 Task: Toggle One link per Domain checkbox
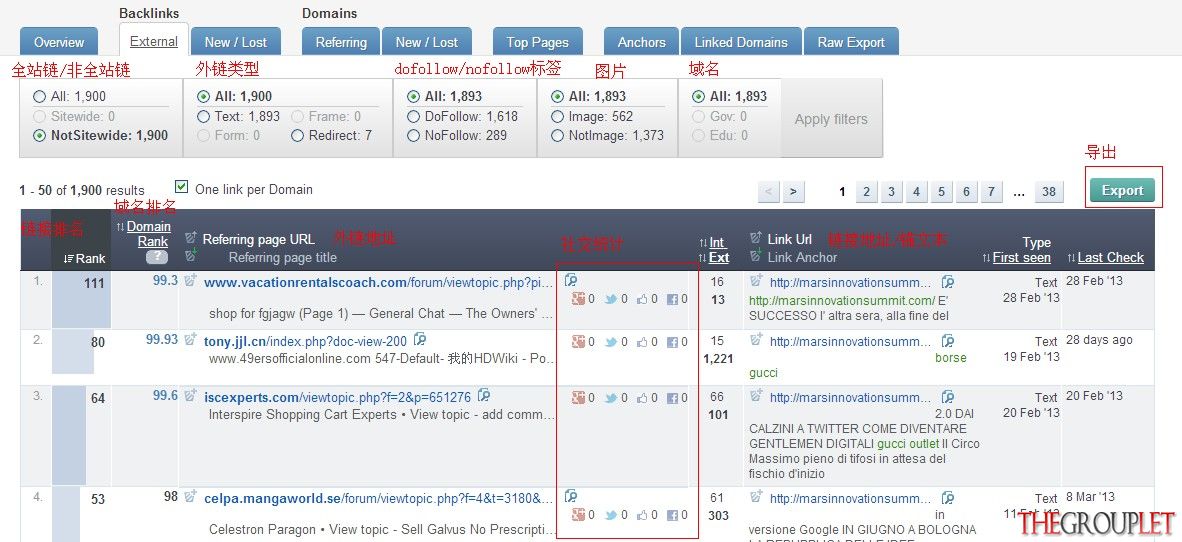tap(181, 187)
